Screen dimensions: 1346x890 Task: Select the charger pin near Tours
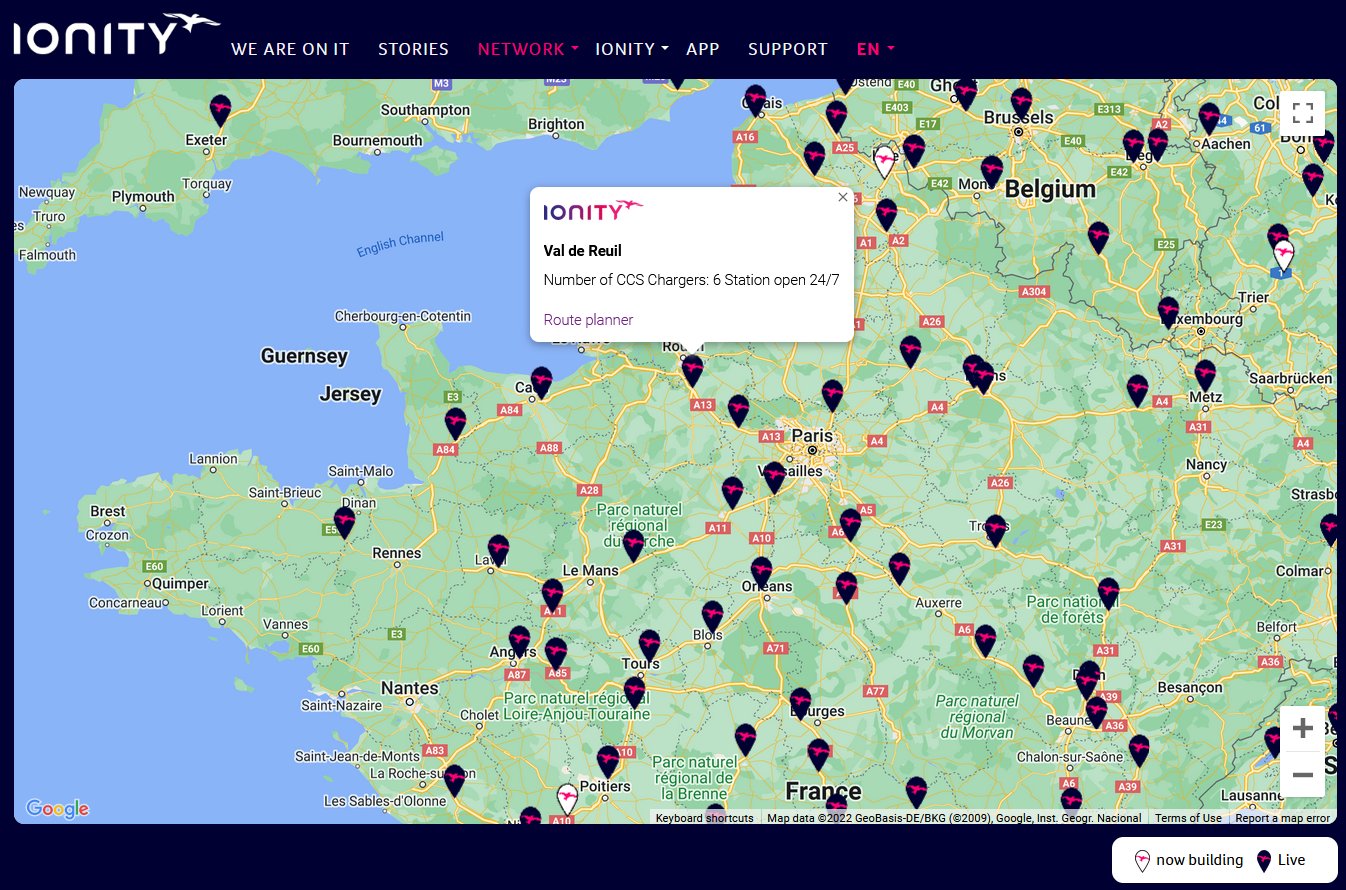pos(649,644)
